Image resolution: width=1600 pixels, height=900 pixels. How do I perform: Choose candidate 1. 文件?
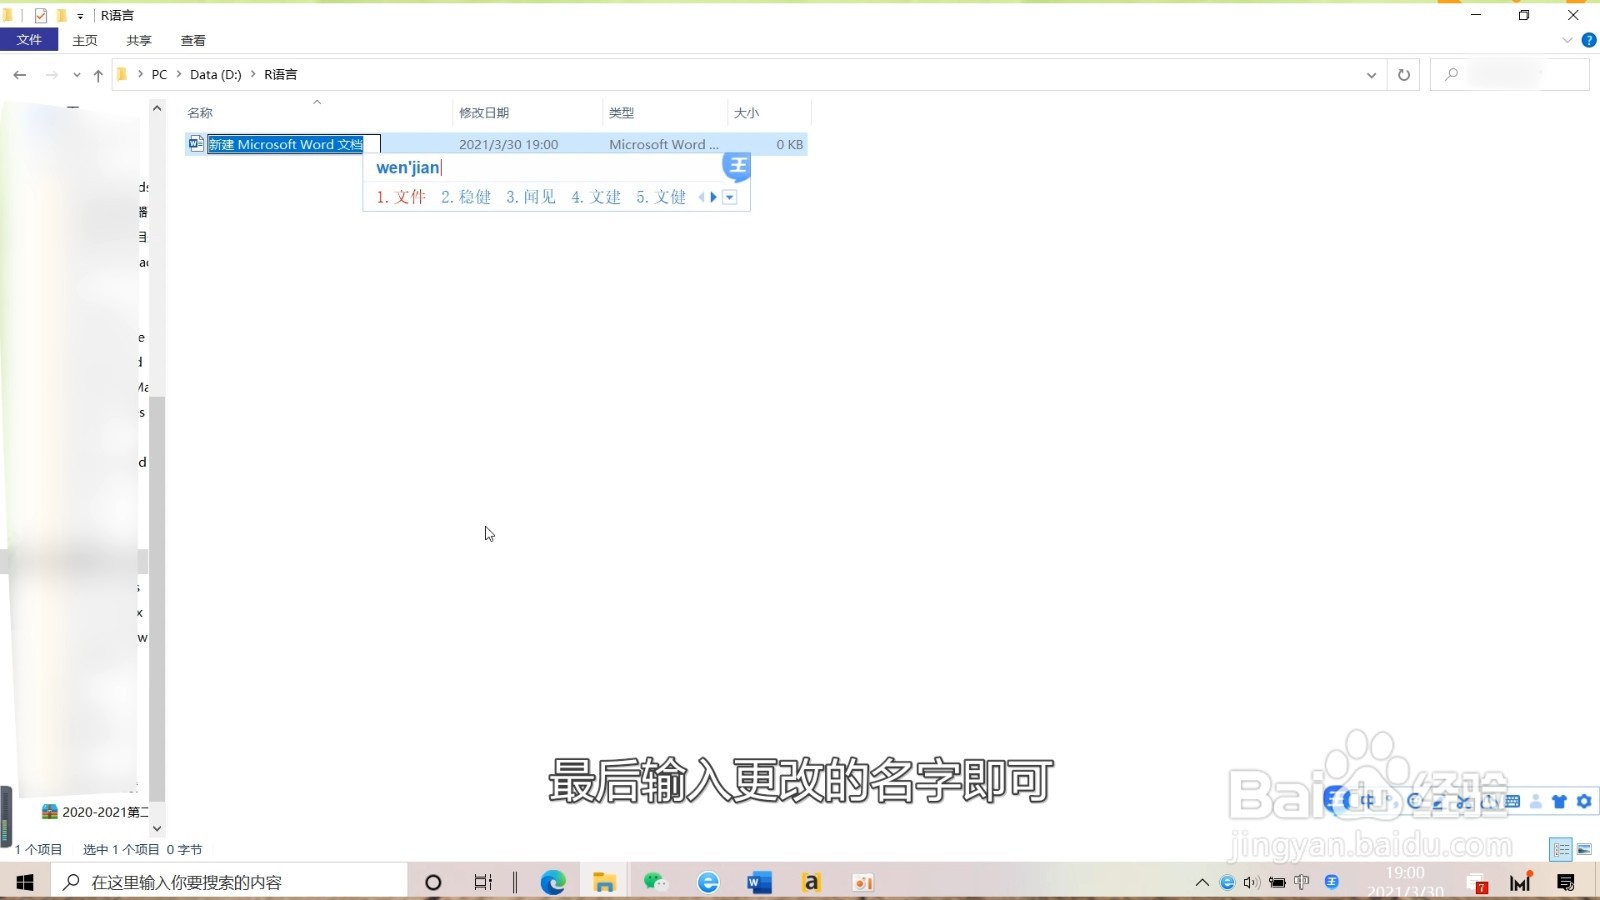[x=401, y=197]
